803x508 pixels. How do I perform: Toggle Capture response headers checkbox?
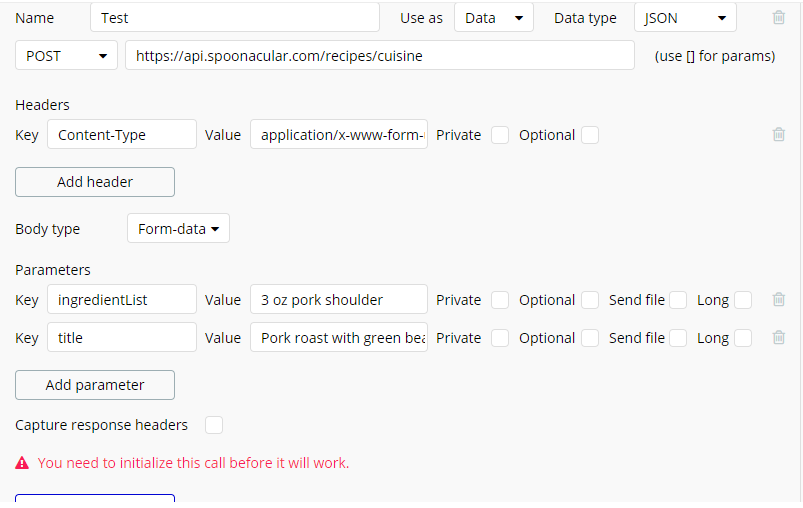coord(214,425)
